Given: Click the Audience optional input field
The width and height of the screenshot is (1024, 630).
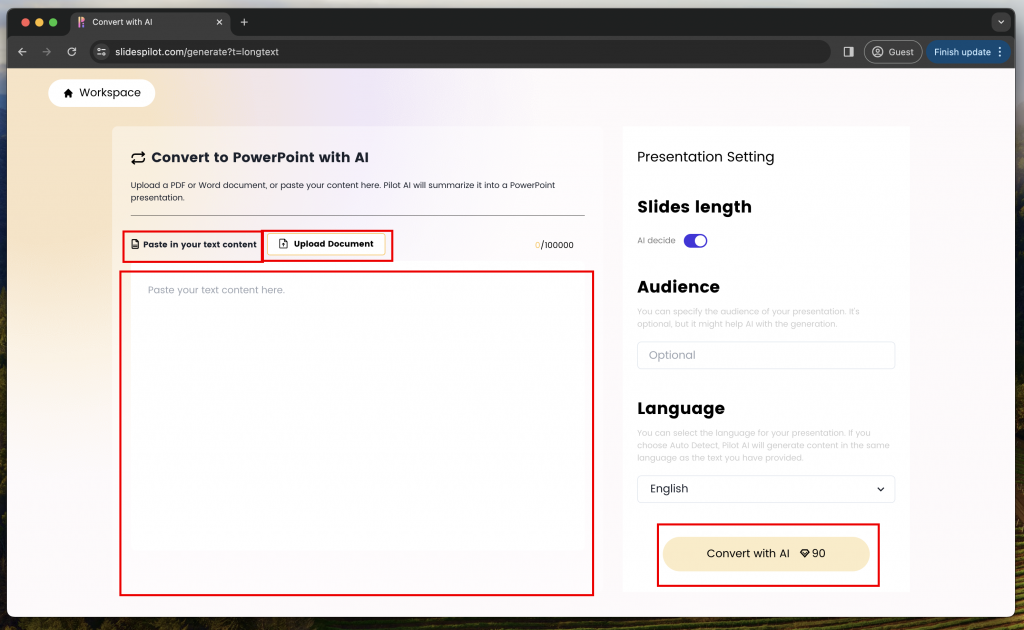Looking at the screenshot, I should click(x=765, y=355).
